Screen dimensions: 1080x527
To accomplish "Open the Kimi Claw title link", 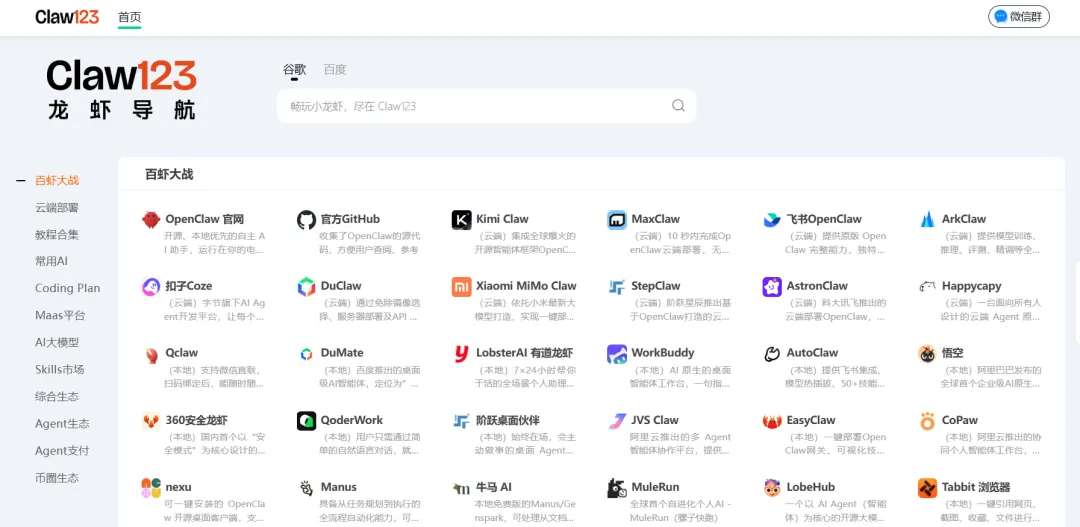I will pyautogui.click(x=502, y=219).
